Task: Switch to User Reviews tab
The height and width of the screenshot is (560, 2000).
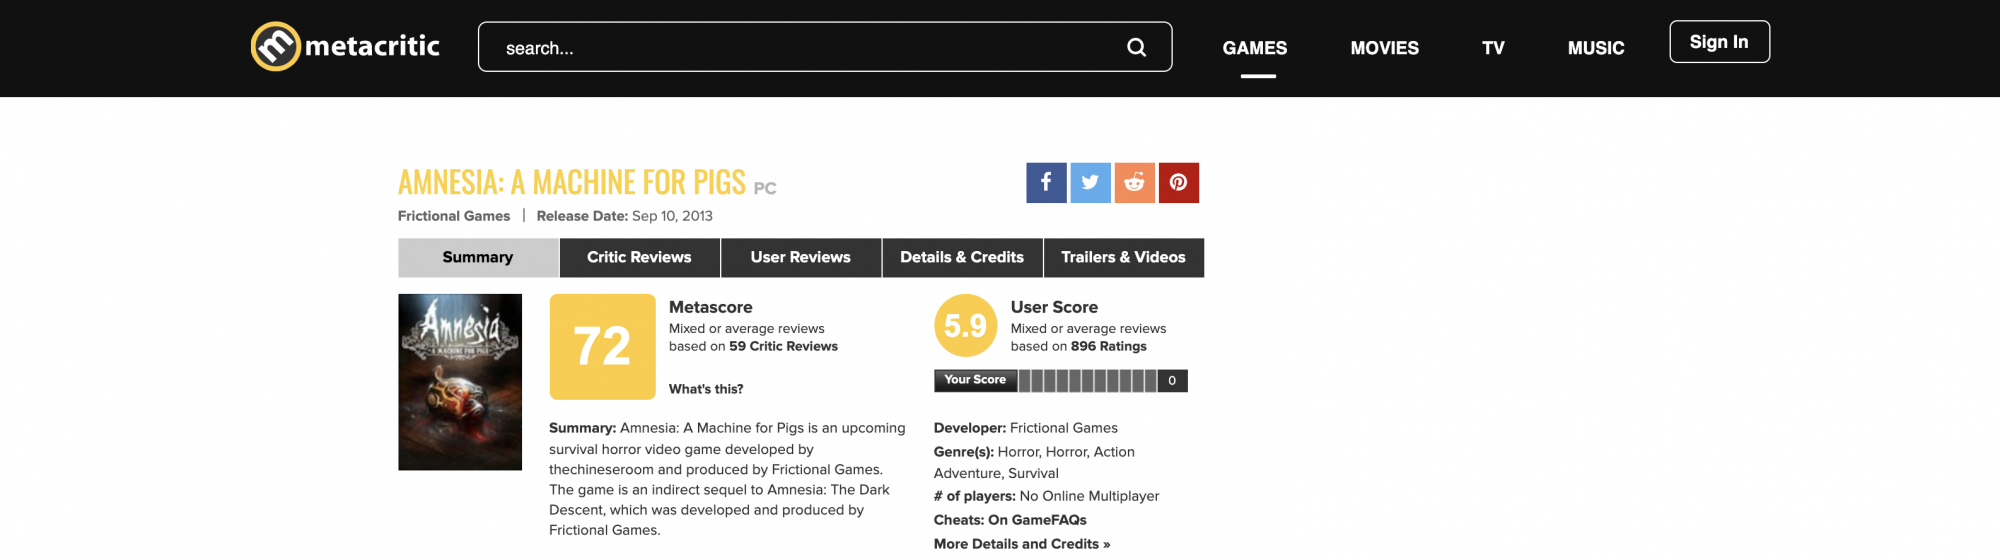Action: pyautogui.click(x=800, y=257)
